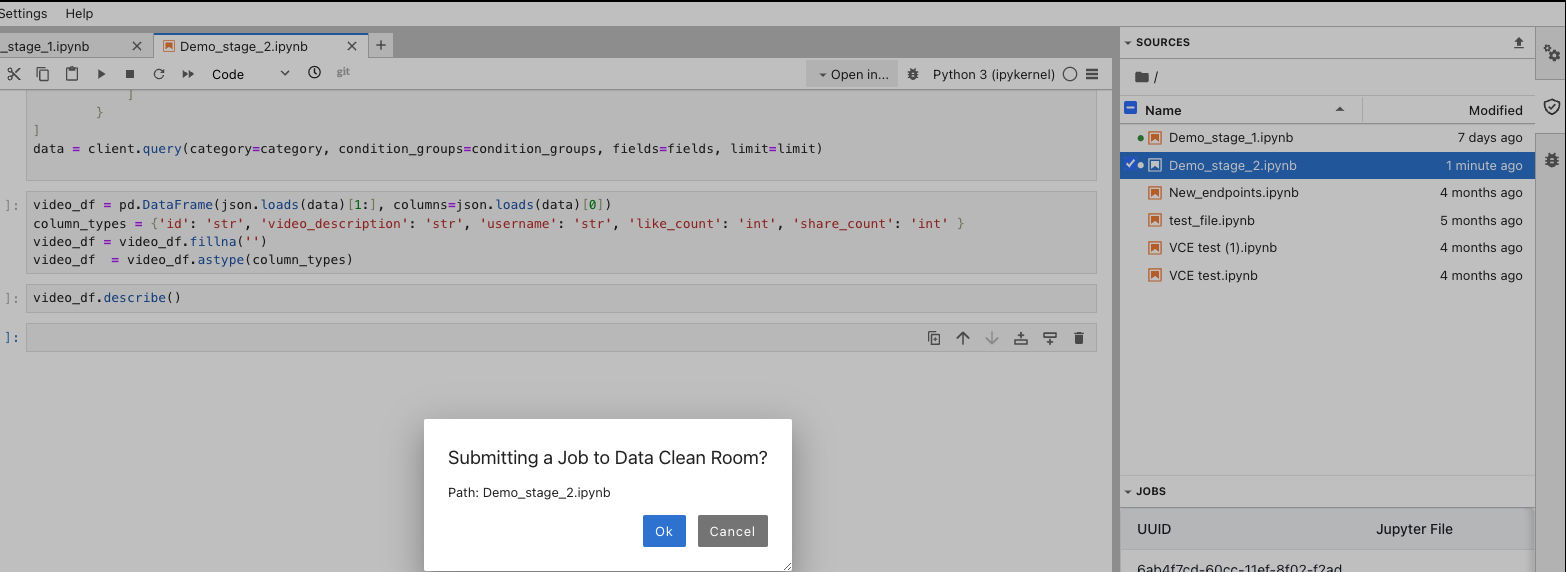Screen dimensions: 1566x572
Task: Toggle the select-all checkbox beside Name
Action: point(1130,110)
